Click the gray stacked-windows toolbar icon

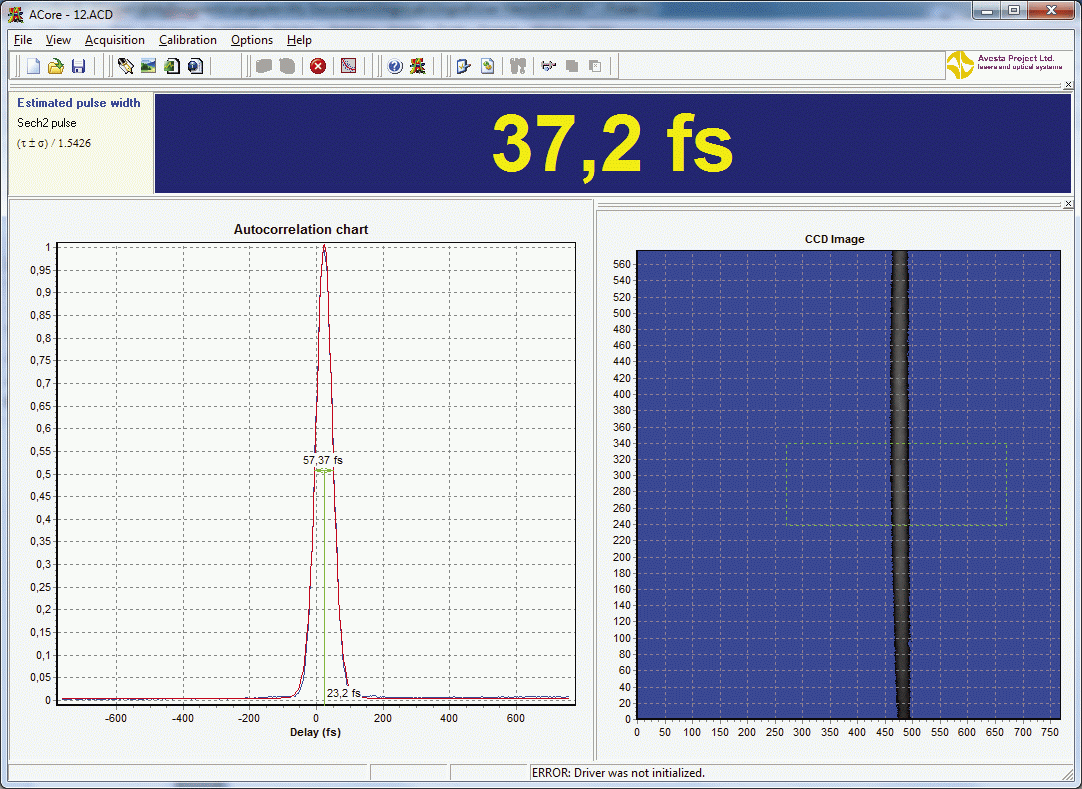(572, 66)
